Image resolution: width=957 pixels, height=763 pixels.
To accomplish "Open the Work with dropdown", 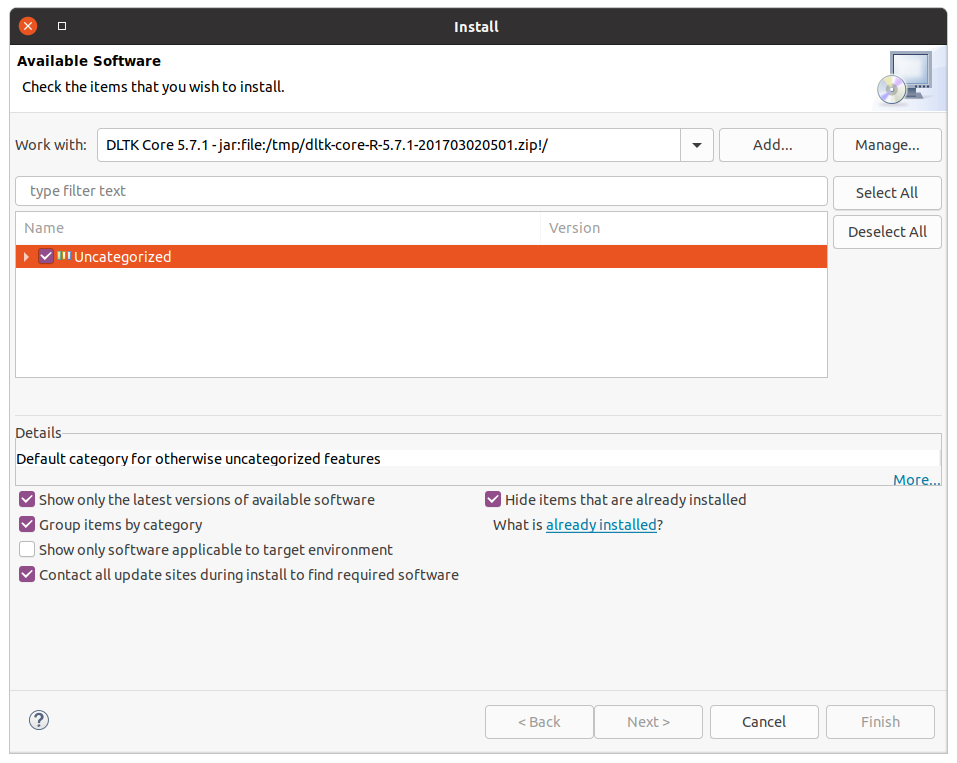I will point(696,144).
